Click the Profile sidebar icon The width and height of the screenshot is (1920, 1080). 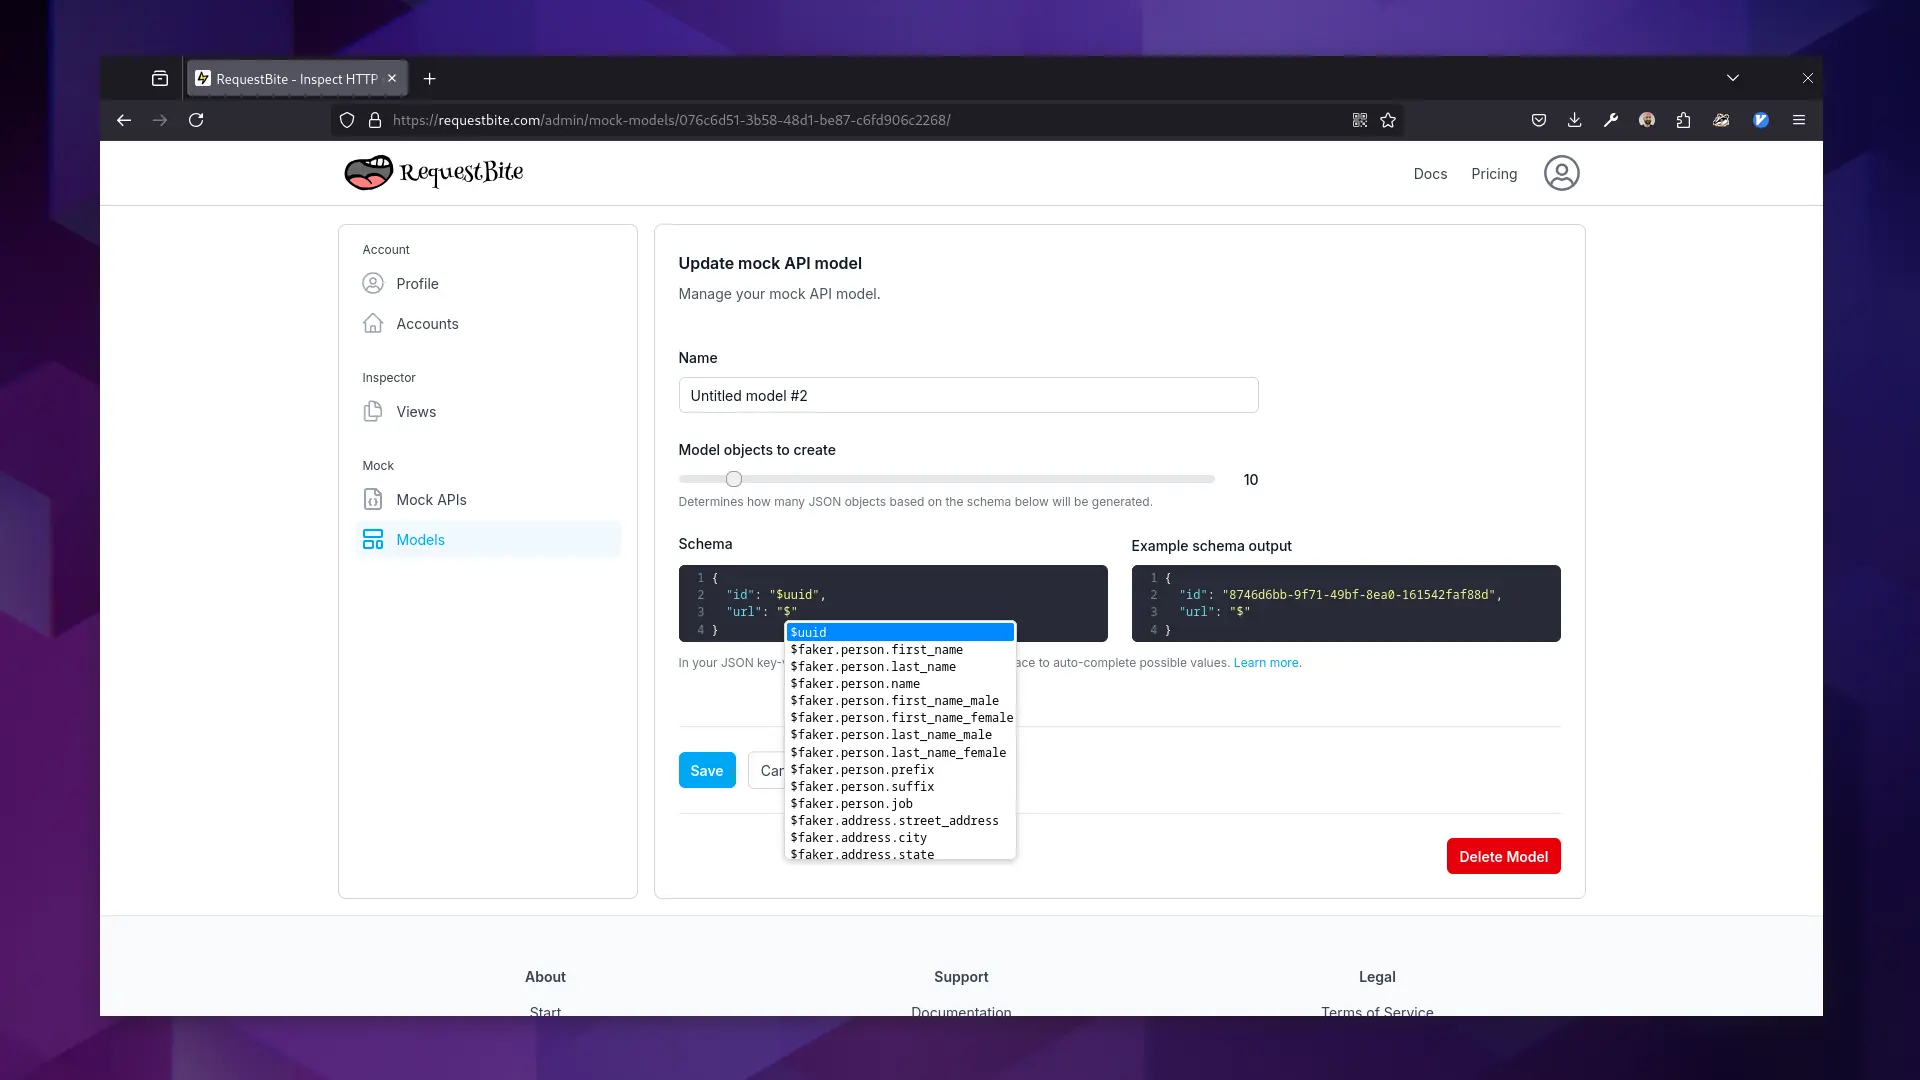click(373, 283)
